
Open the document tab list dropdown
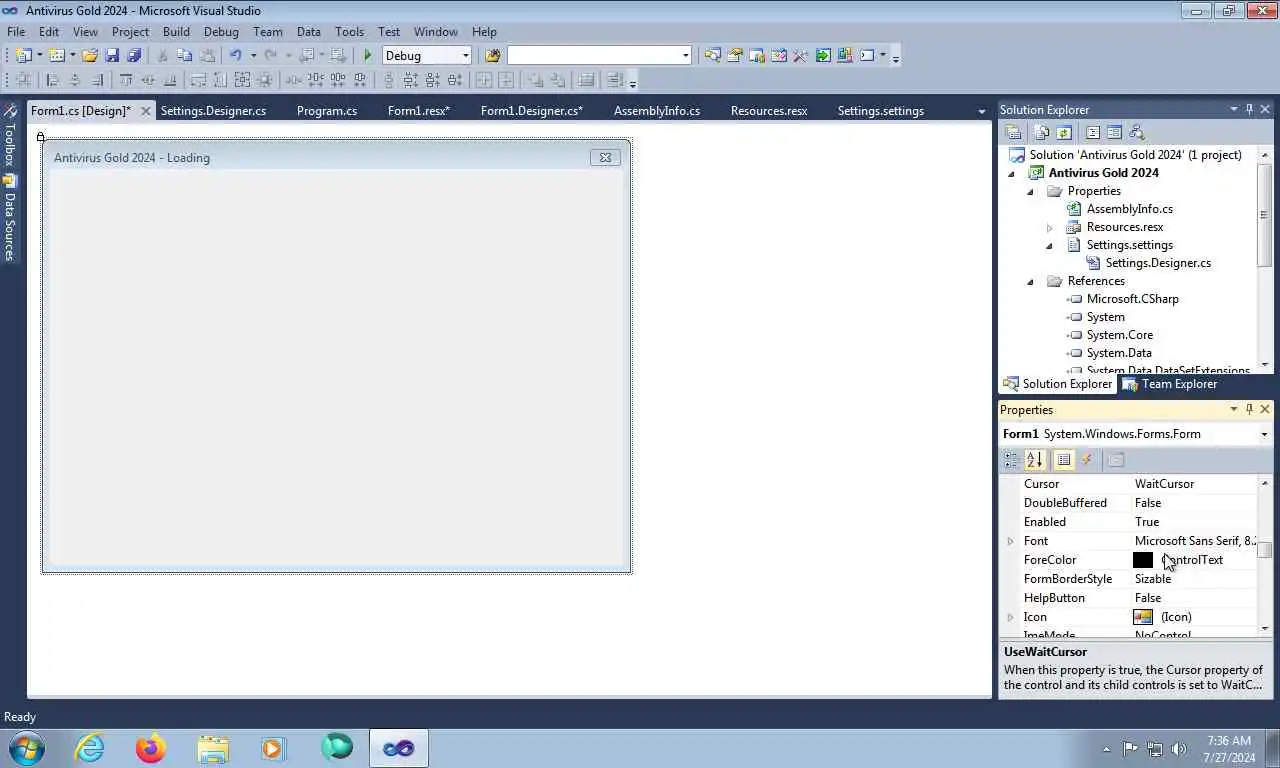981,111
